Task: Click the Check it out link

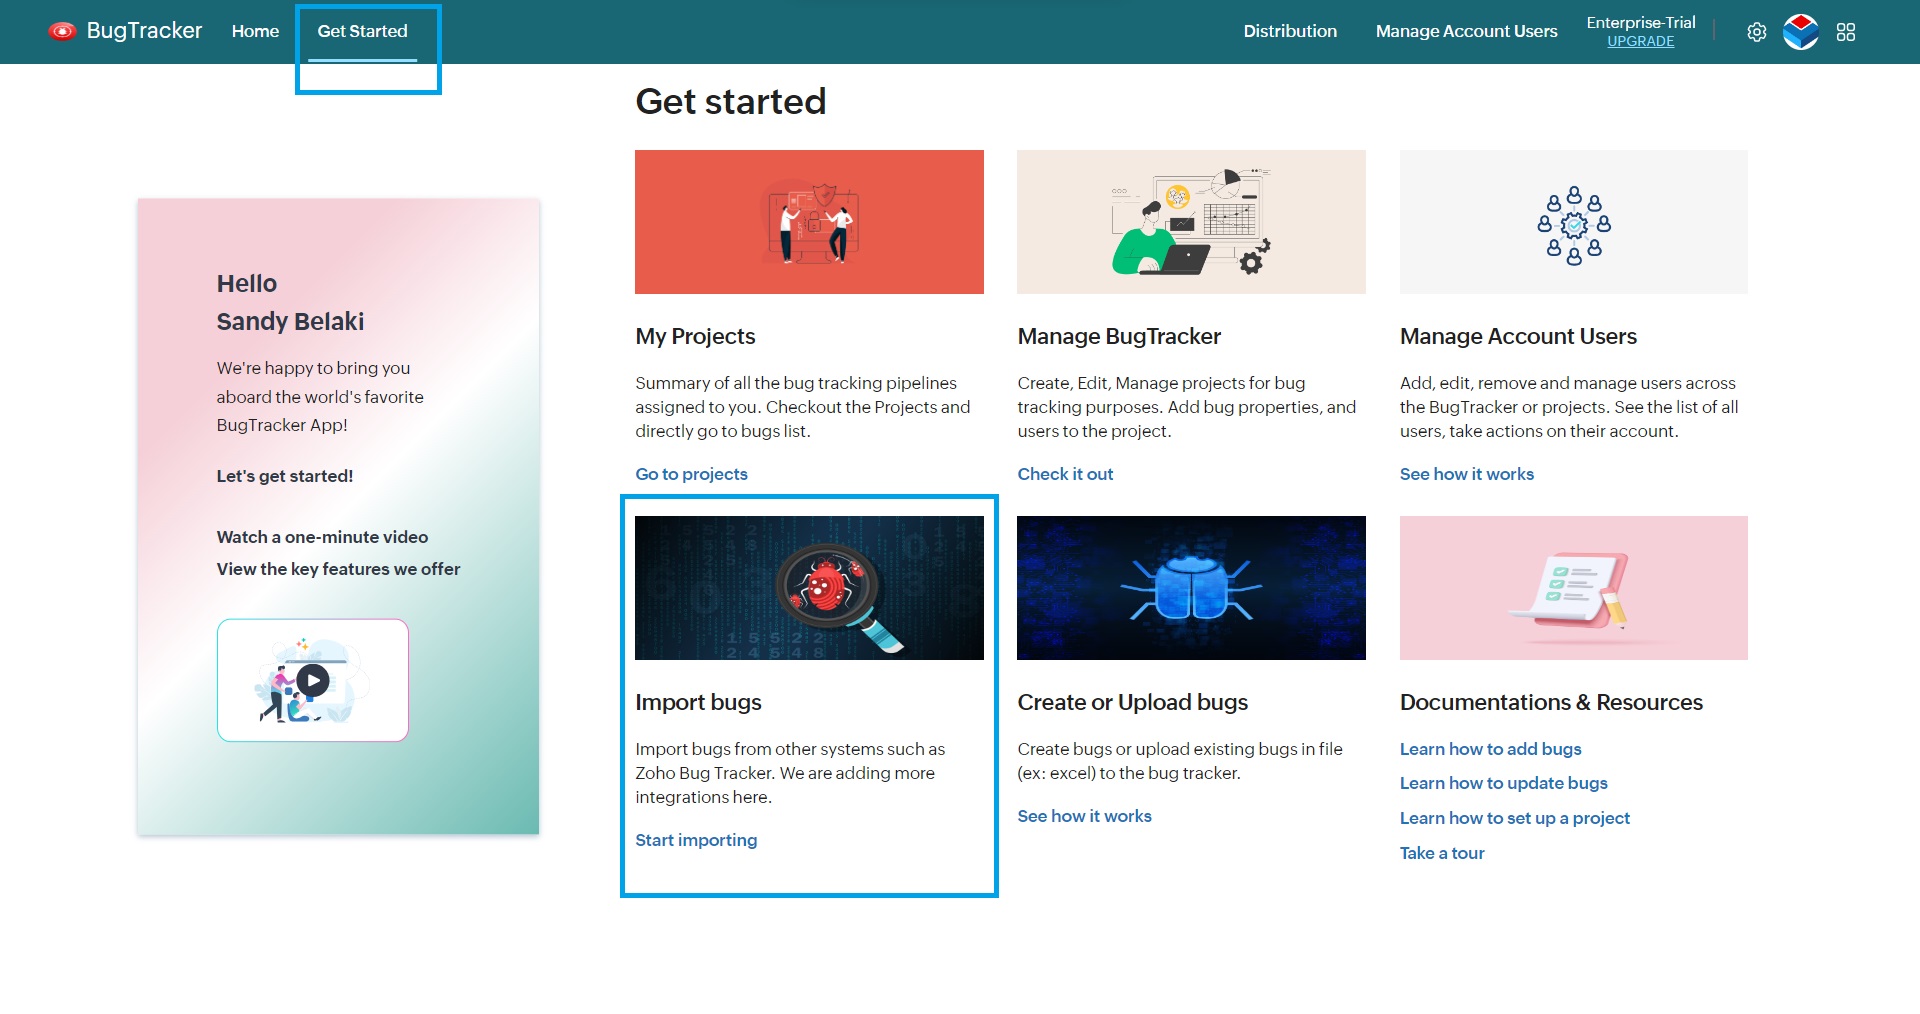Action: coord(1065,474)
